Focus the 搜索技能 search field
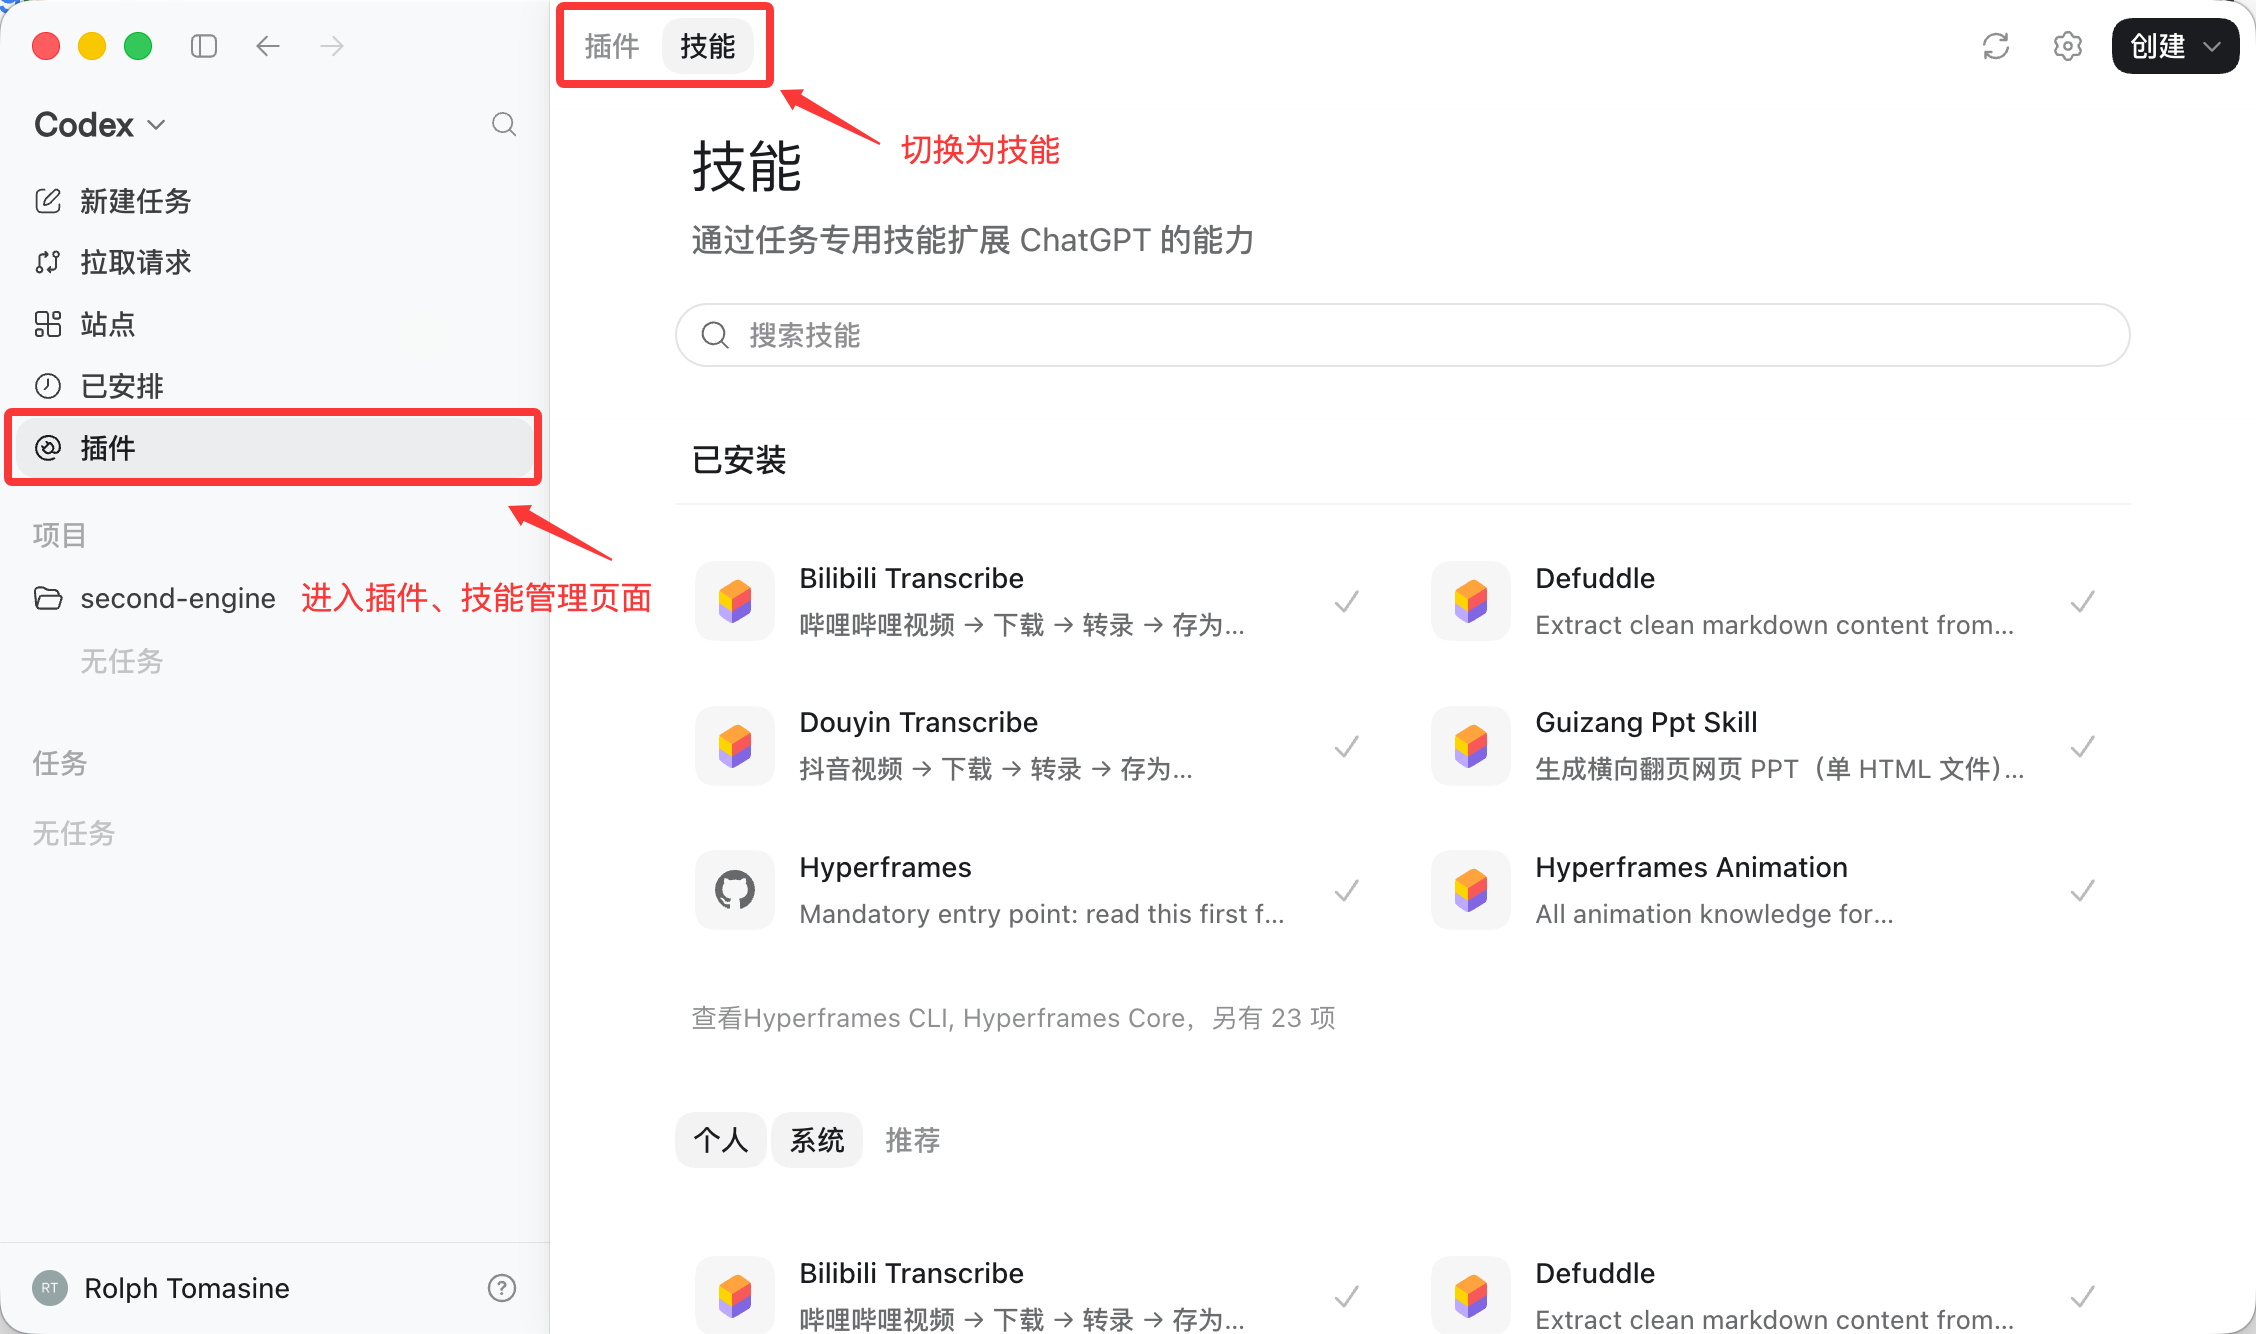Viewport: 2256px width, 1334px height. pyautogui.click(x=1403, y=335)
